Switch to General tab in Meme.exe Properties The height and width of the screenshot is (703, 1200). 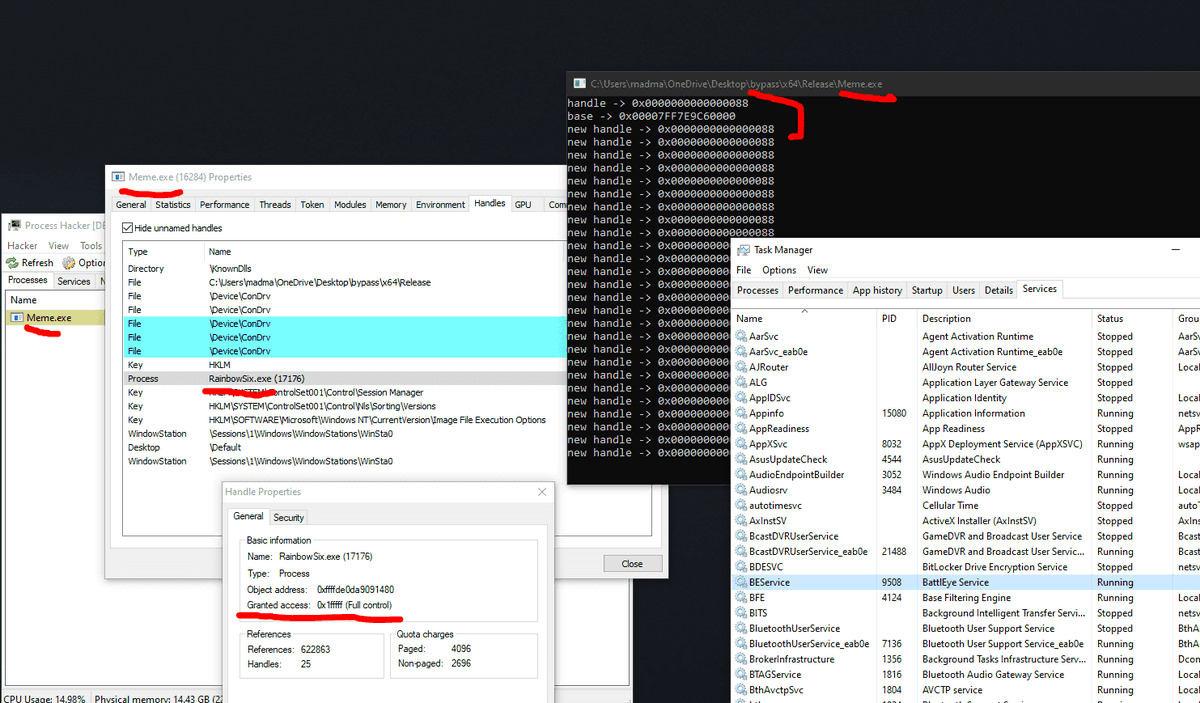tap(131, 205)
